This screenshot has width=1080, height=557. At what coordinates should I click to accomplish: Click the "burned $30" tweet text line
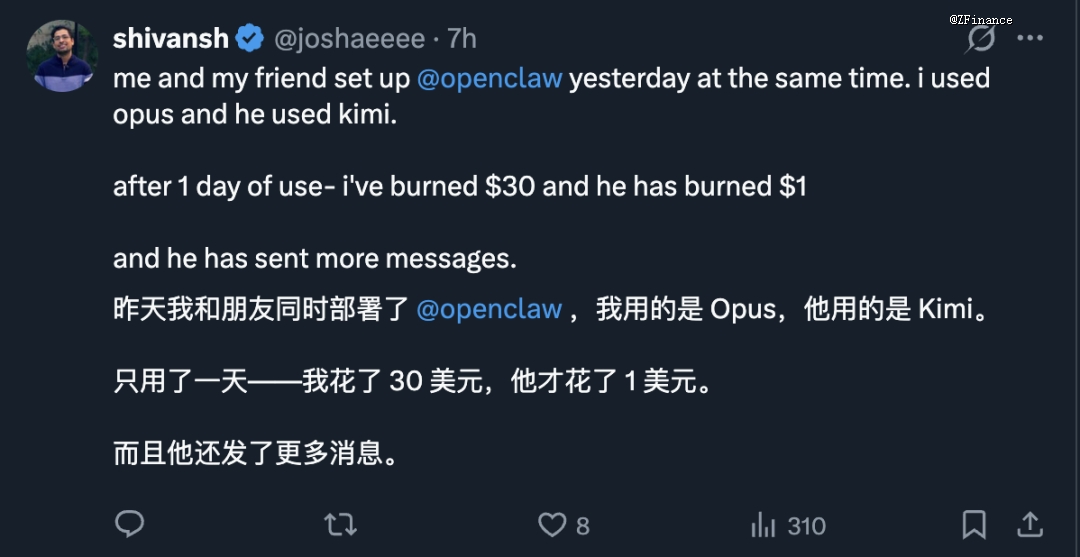[x=459, y=186]
